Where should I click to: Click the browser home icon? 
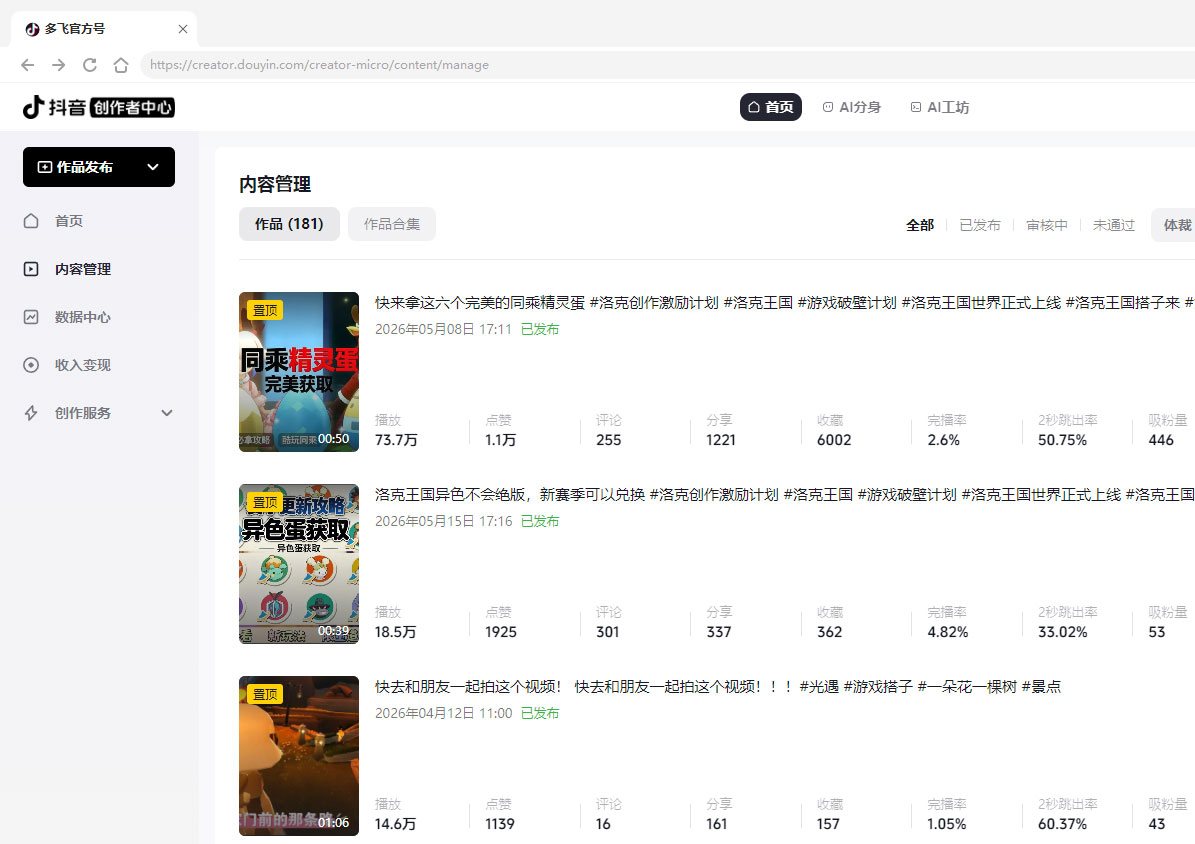(x=120, y=65)
